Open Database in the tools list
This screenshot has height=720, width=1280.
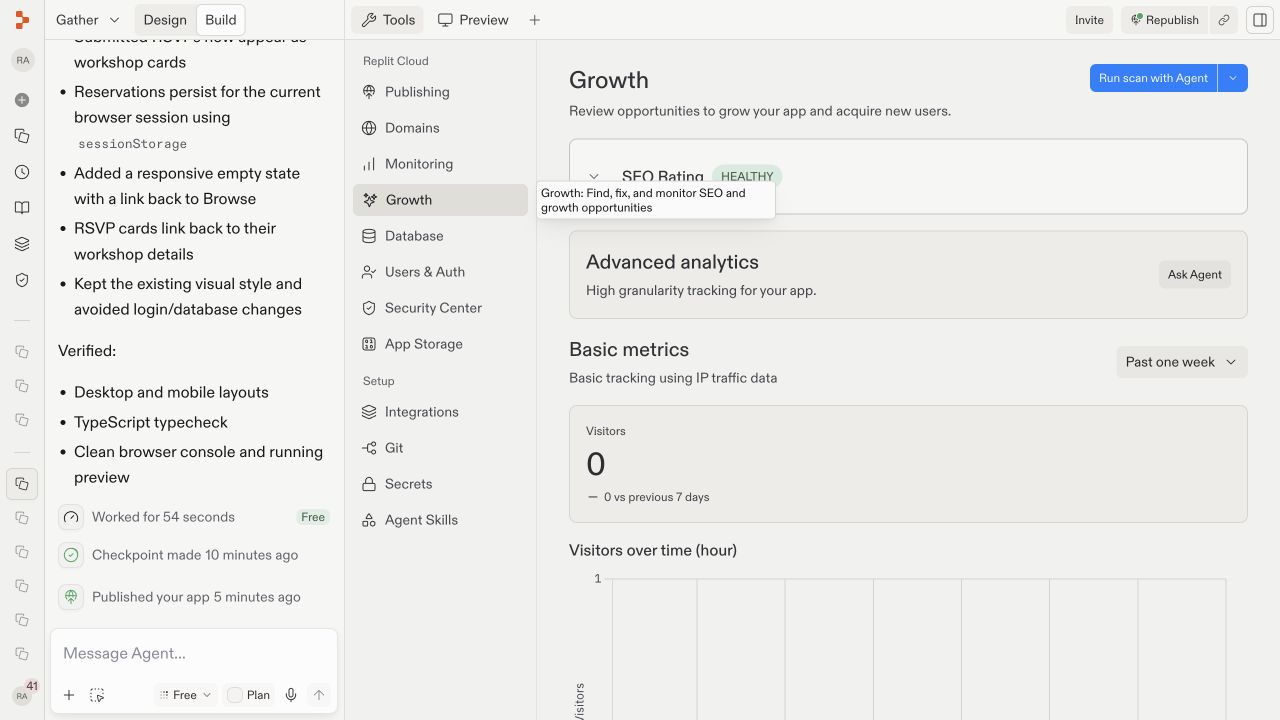point(440,236)
